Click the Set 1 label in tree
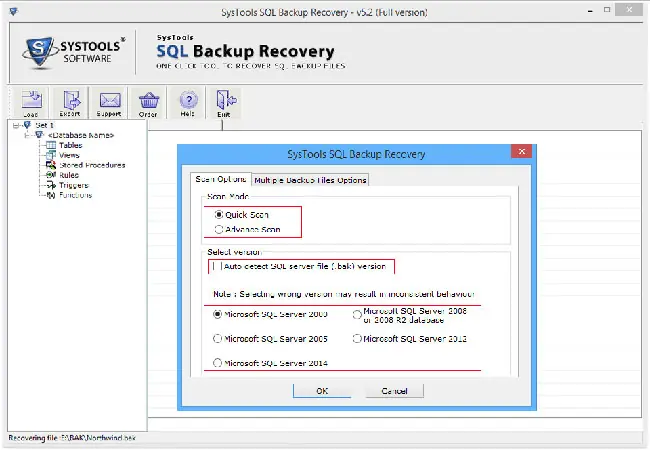Screen dimensions: 650x450 (44, 125)
